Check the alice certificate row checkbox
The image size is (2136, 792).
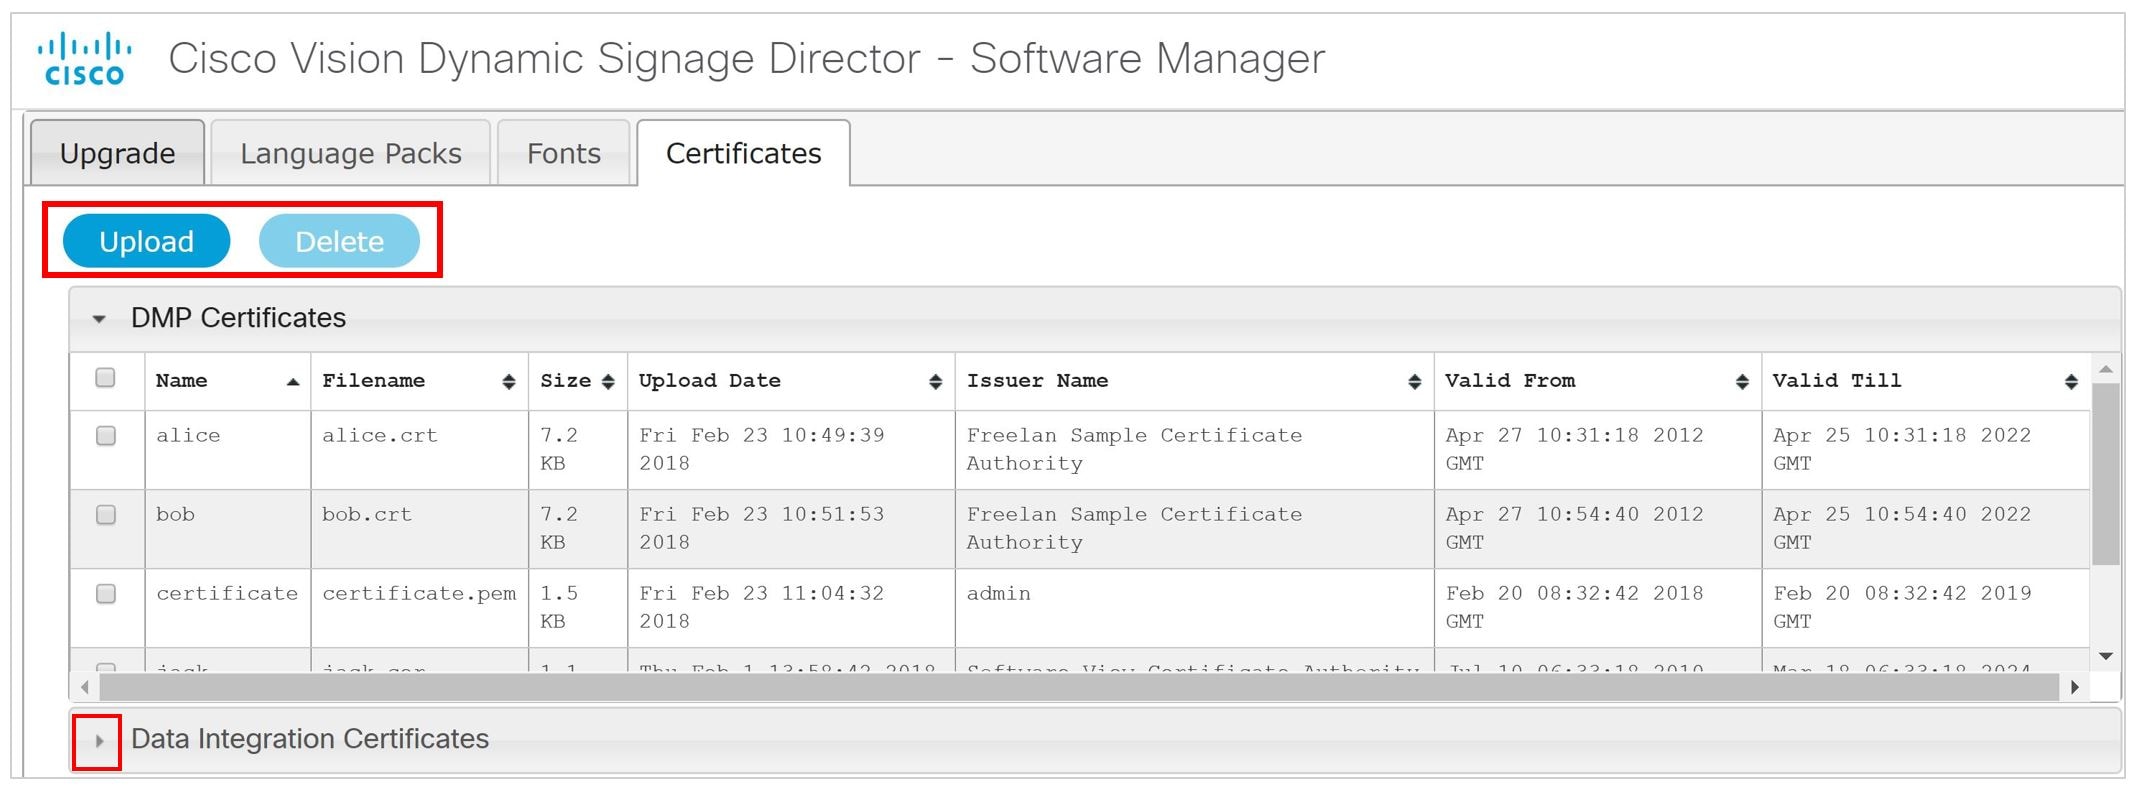point(105,435)
